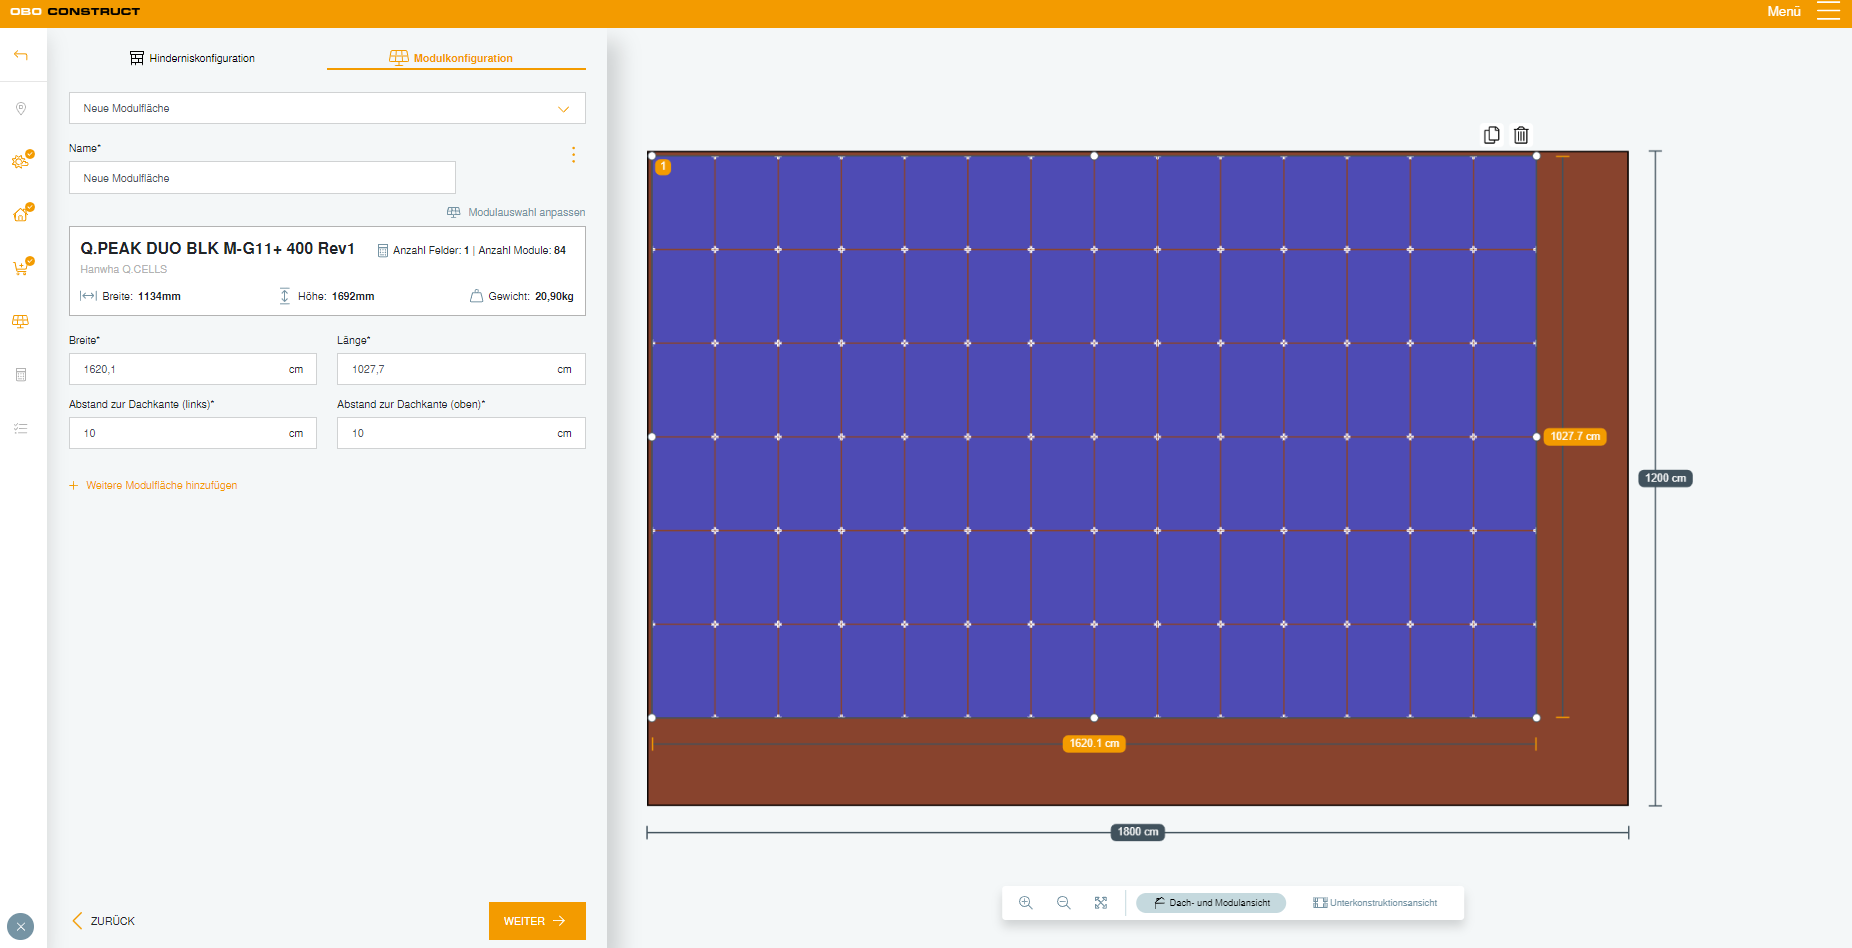The image size is (1852, 948).
Task: Delete module area with trash icon
Action: click(x=1521, y=135)
